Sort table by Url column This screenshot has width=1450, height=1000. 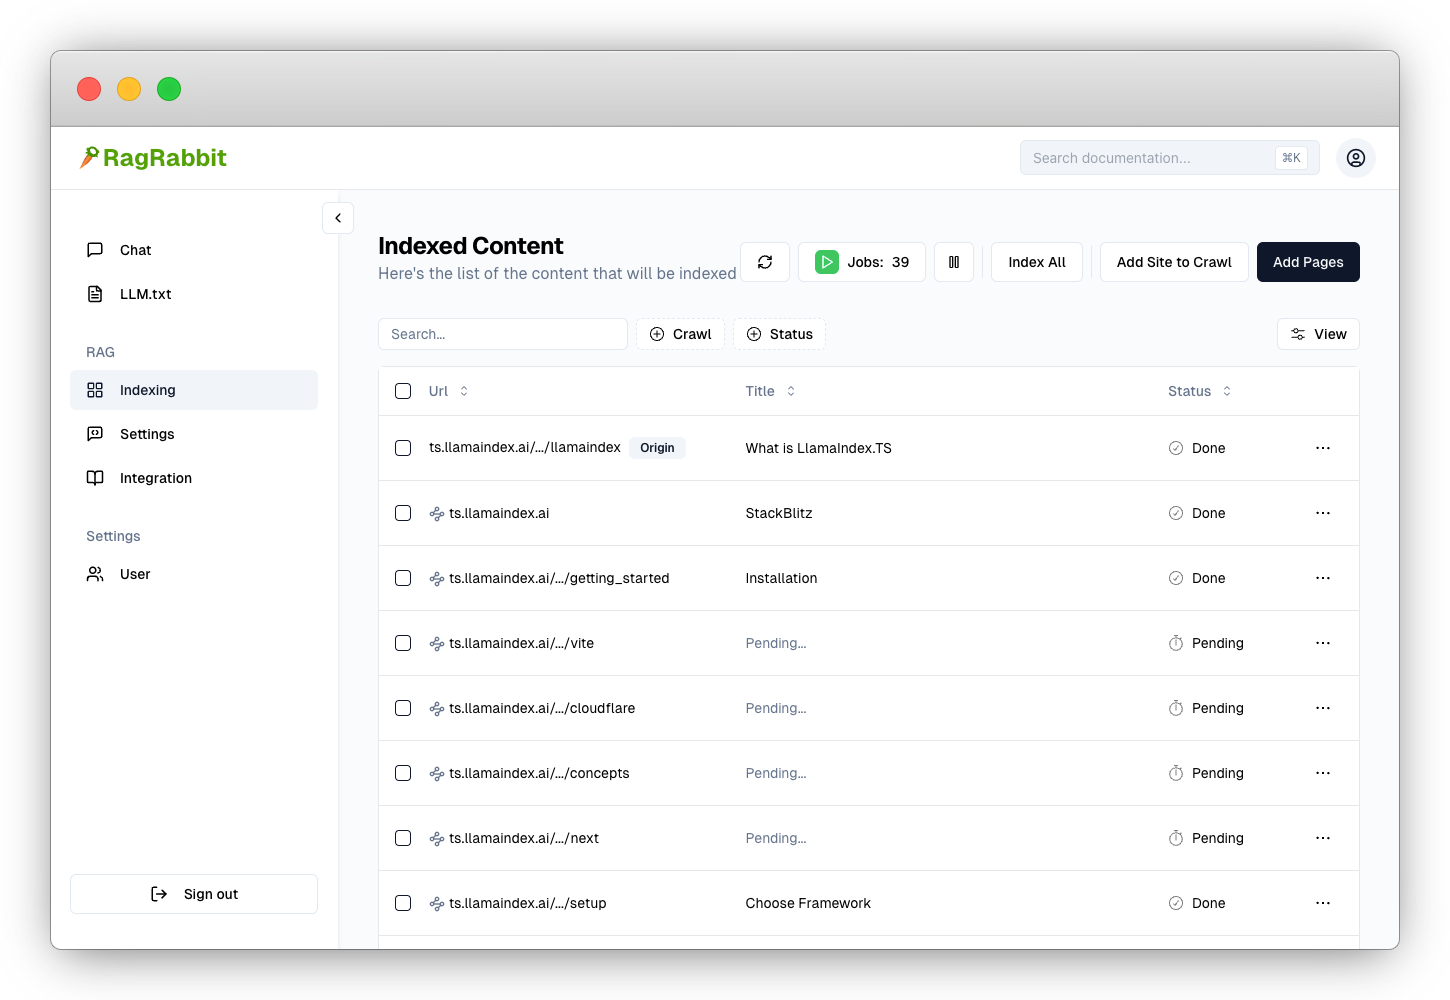pos(448,391)
